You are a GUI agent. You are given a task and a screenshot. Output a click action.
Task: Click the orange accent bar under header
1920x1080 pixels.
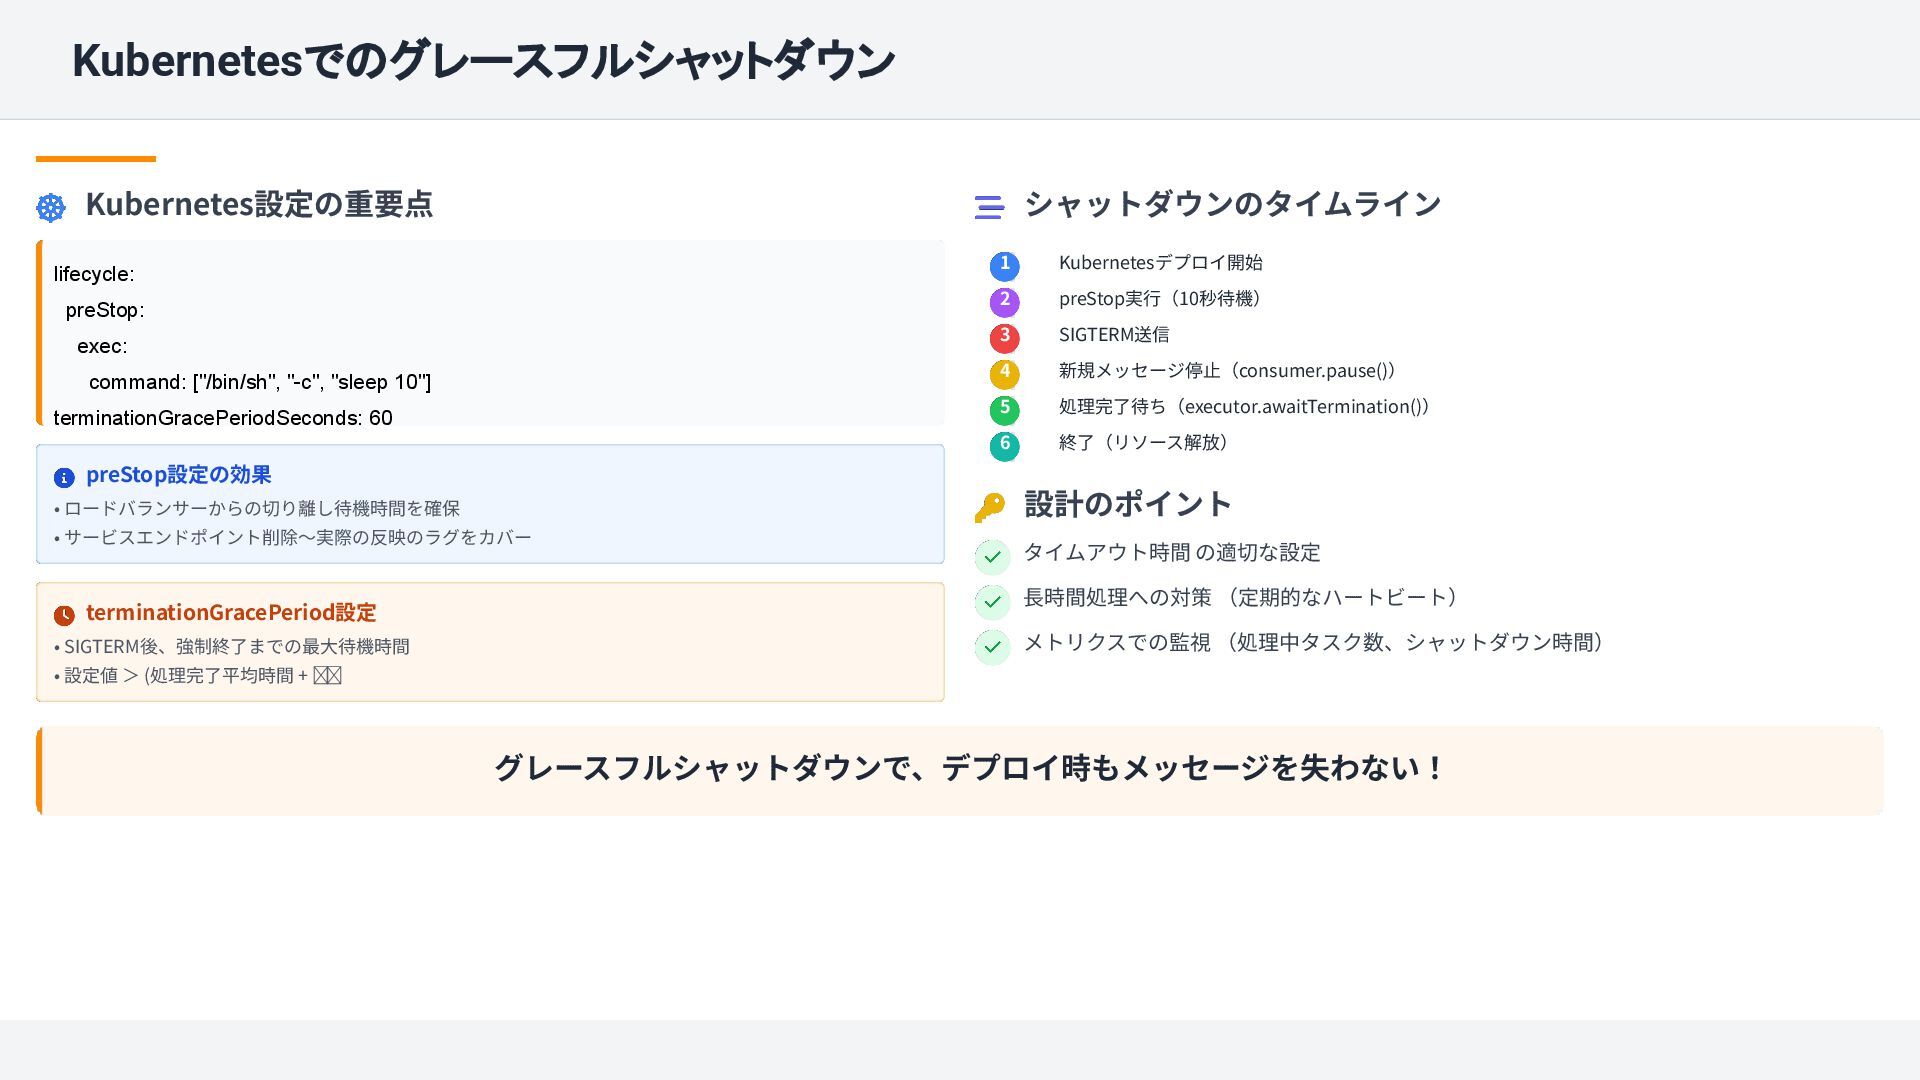(x=96, y=158)
